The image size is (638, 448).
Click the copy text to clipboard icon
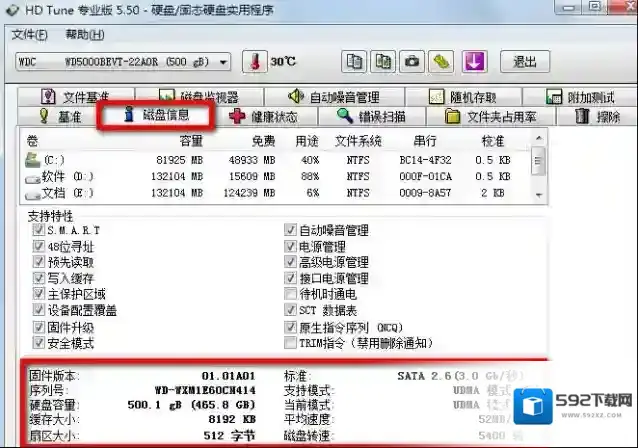point(354,62)
